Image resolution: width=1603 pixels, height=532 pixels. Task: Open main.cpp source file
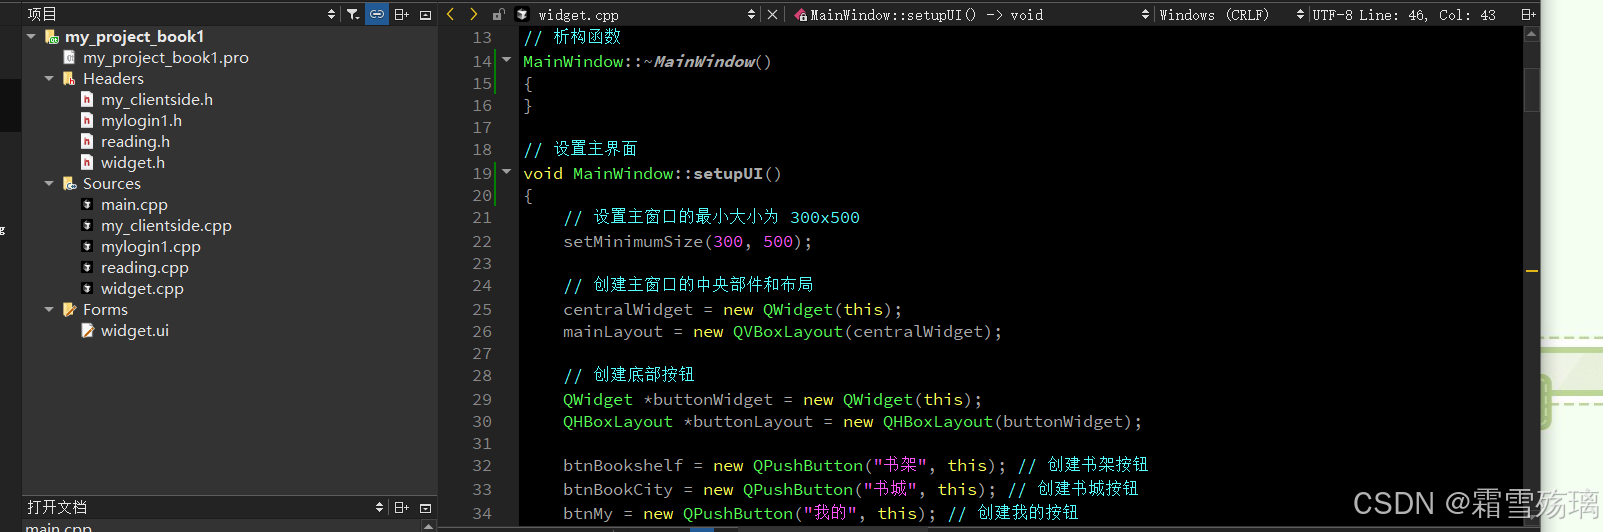coord(134,204)
